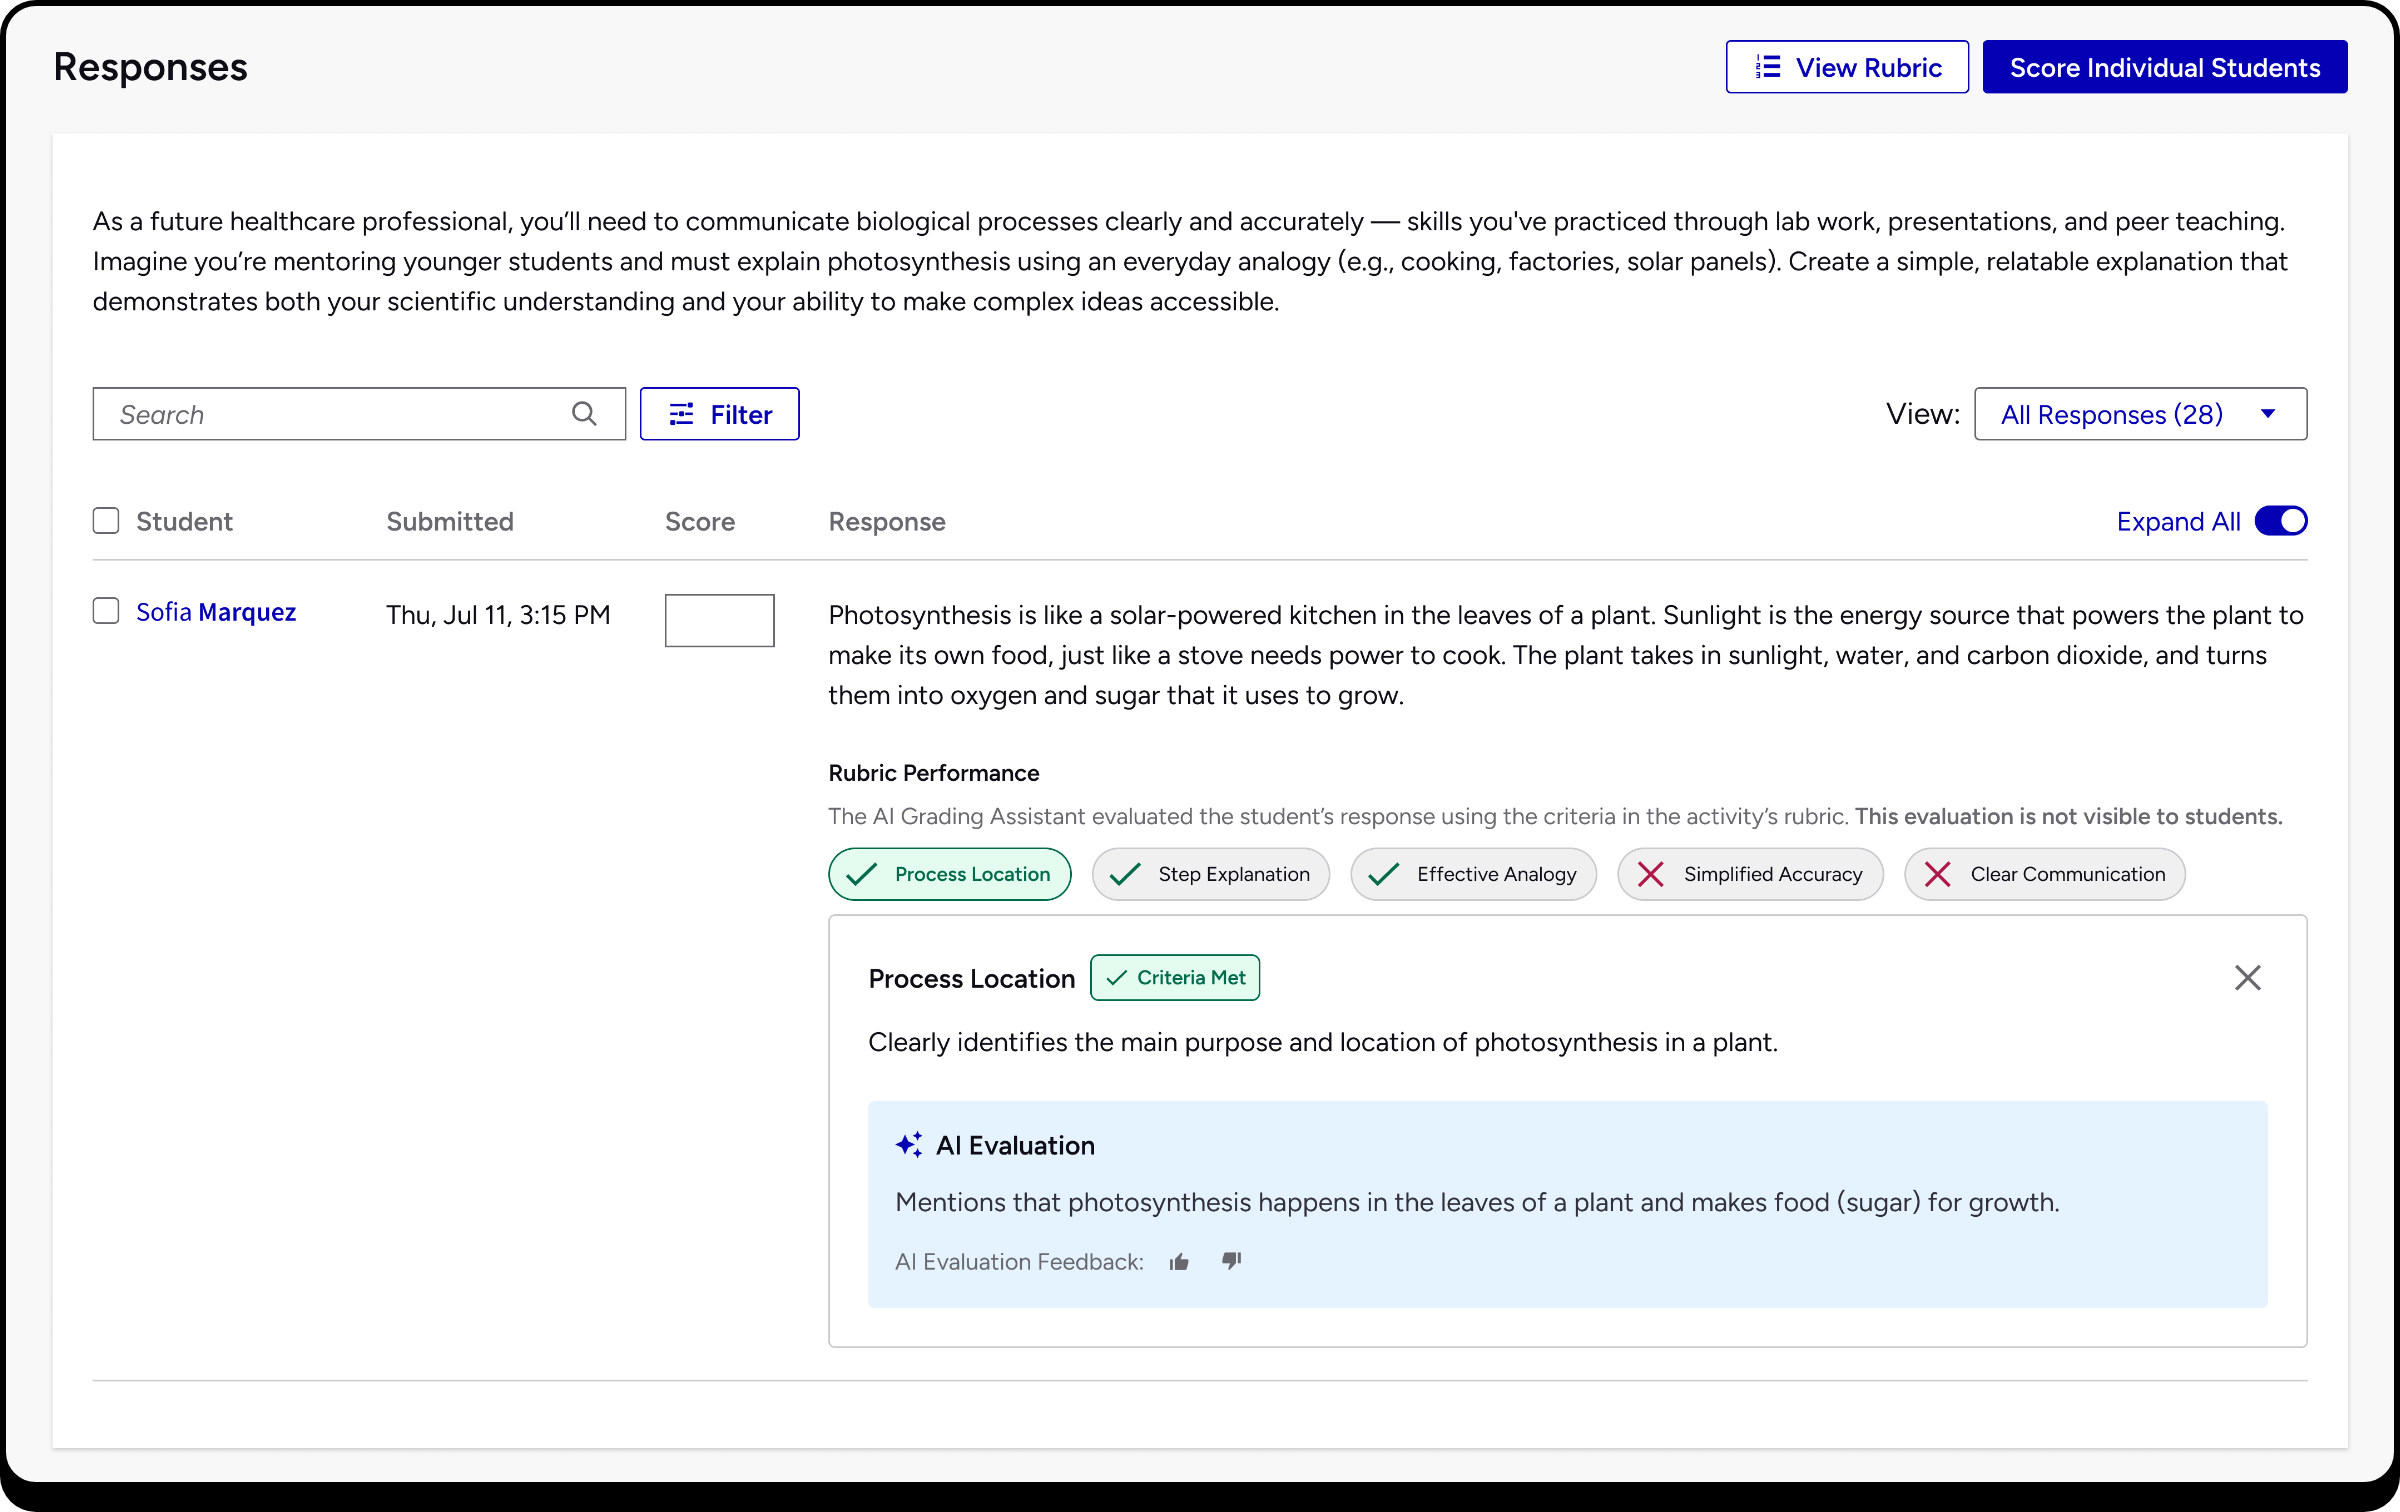Select the Effective Analogy rubric chip
The image size is (2400, 1512).
click(x=1473, y=874)
